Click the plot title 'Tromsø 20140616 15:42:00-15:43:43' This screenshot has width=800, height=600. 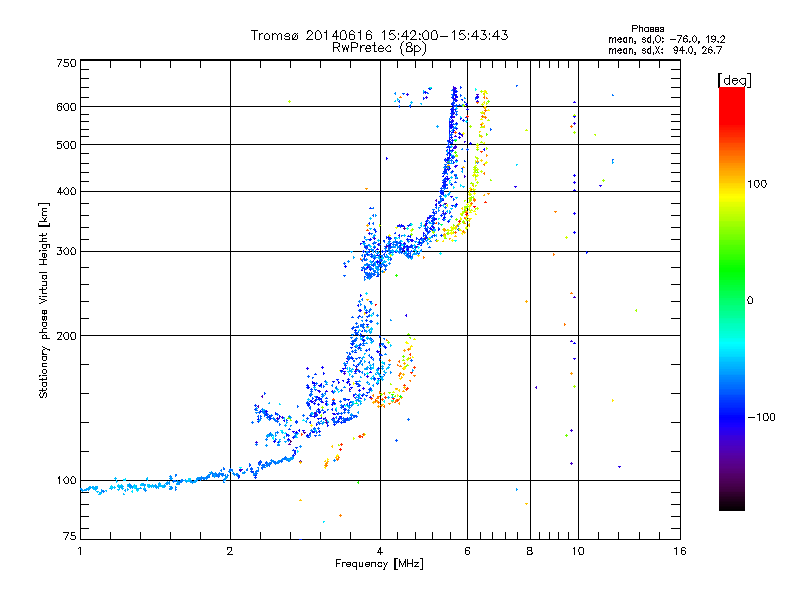[x=379, y=35]
